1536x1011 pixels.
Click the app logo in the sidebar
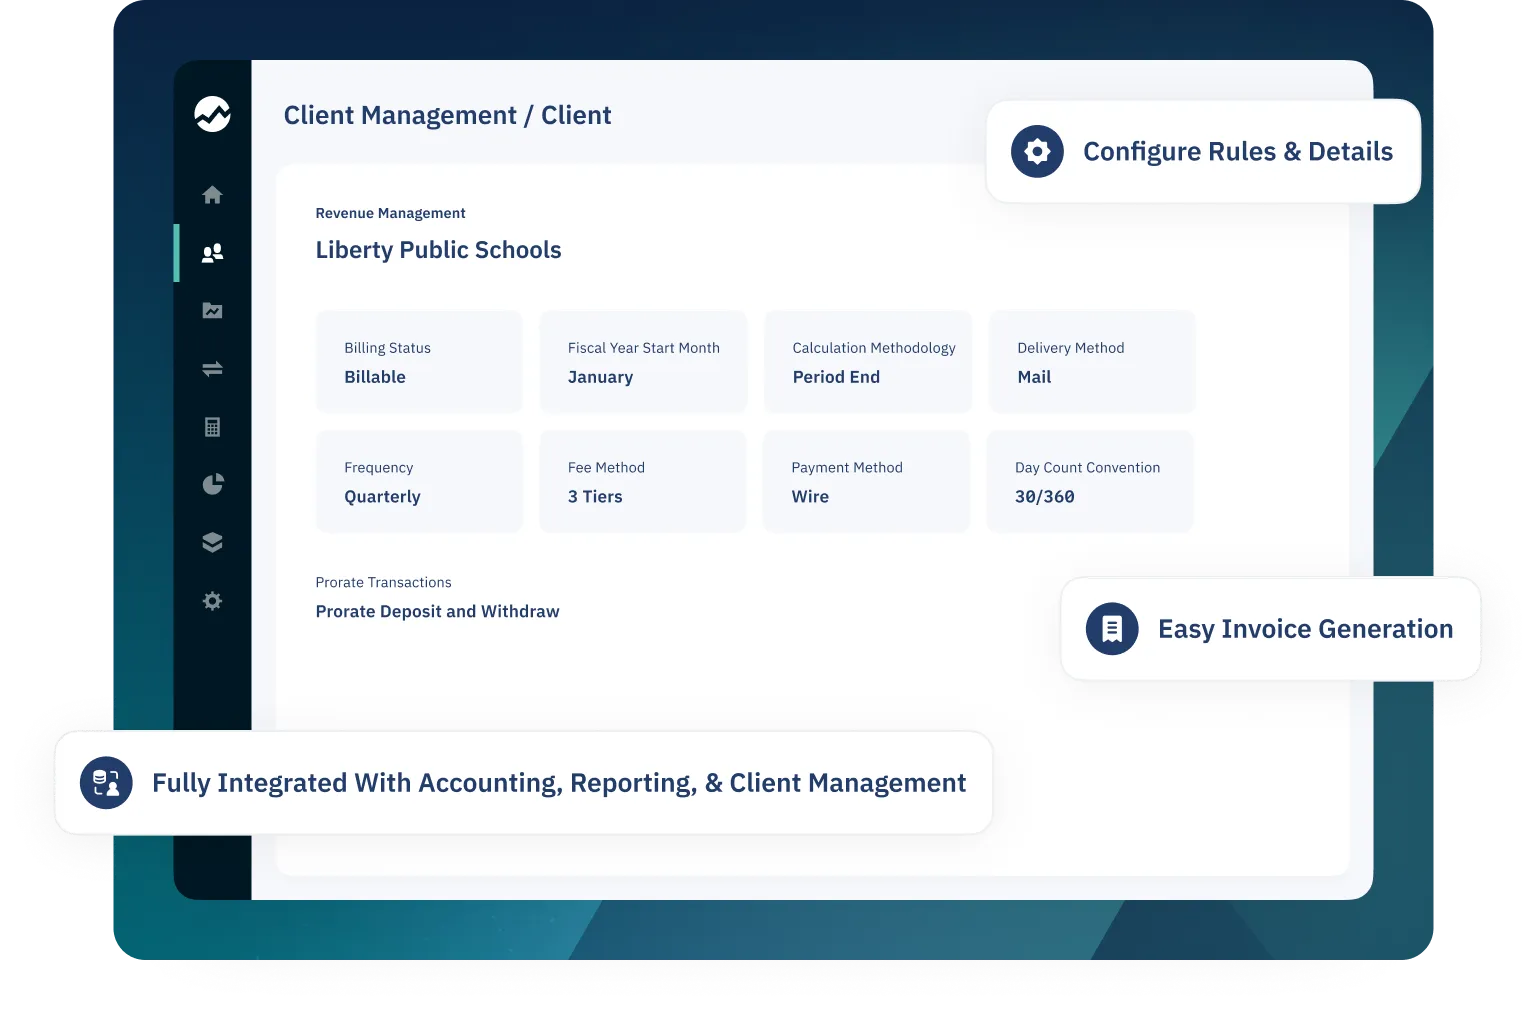212,114
